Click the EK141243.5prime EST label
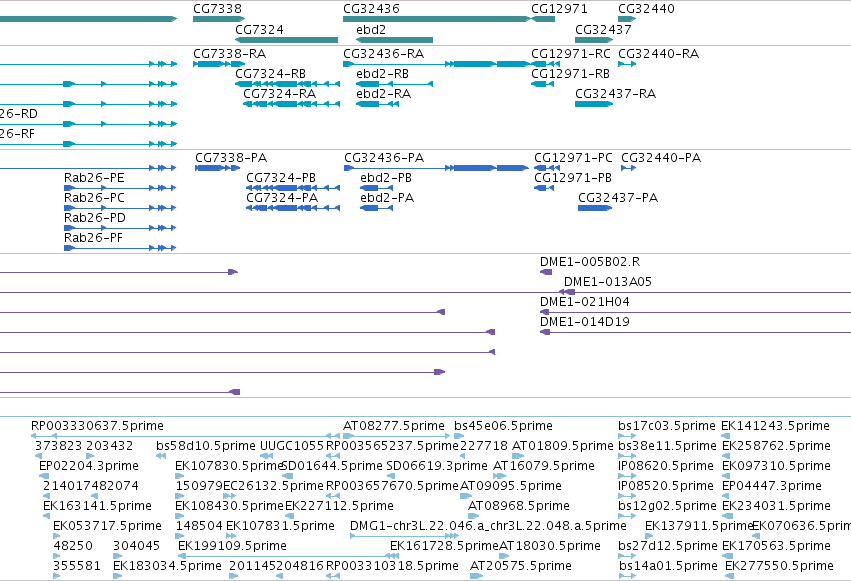Viewport: 851px width, 581px height. pyautogui.click(x=776, y=426)
